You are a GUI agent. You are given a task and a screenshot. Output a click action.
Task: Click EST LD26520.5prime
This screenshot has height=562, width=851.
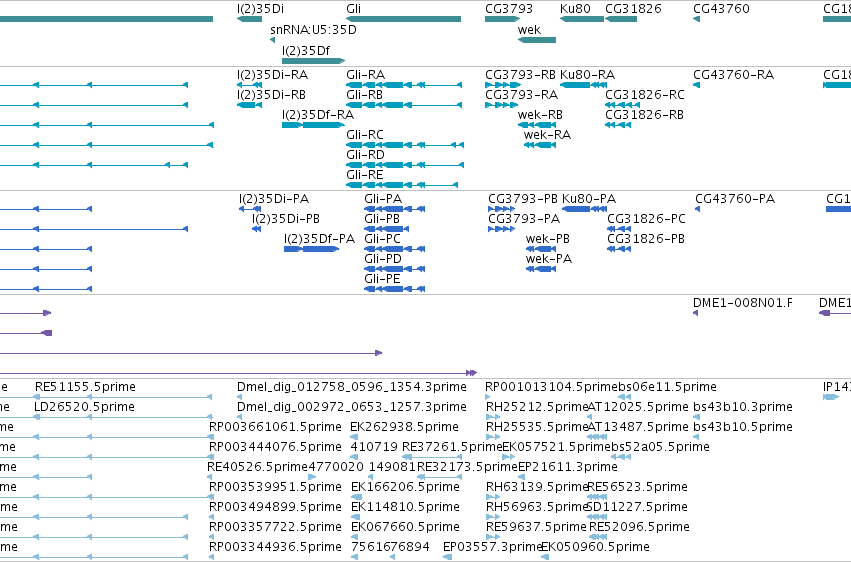pyautogui.click(x=84, y=407)
